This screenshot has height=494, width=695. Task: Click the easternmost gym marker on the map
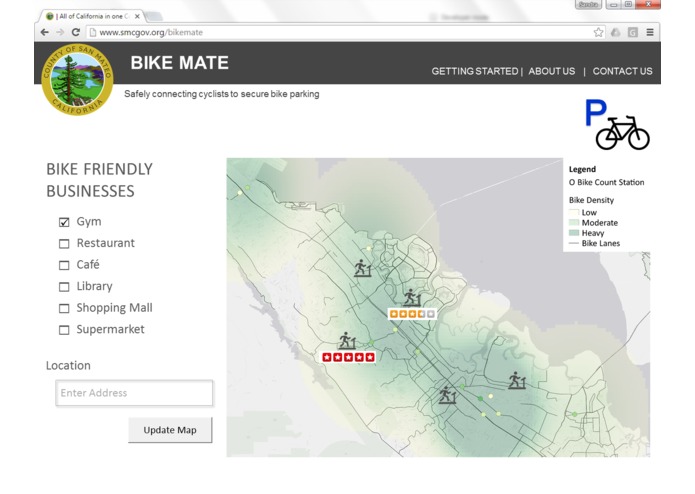click(x=517, y=381)
